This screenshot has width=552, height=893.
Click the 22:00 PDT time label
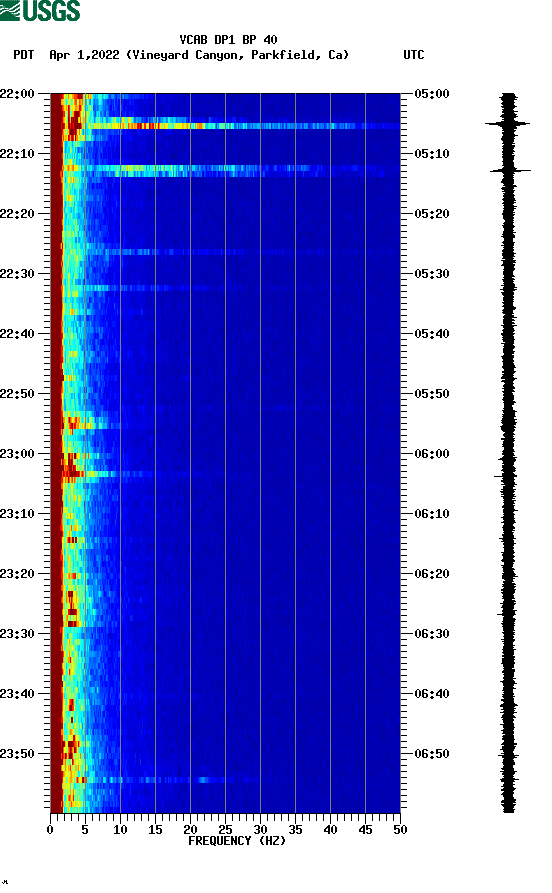click(x=17, y=93)
